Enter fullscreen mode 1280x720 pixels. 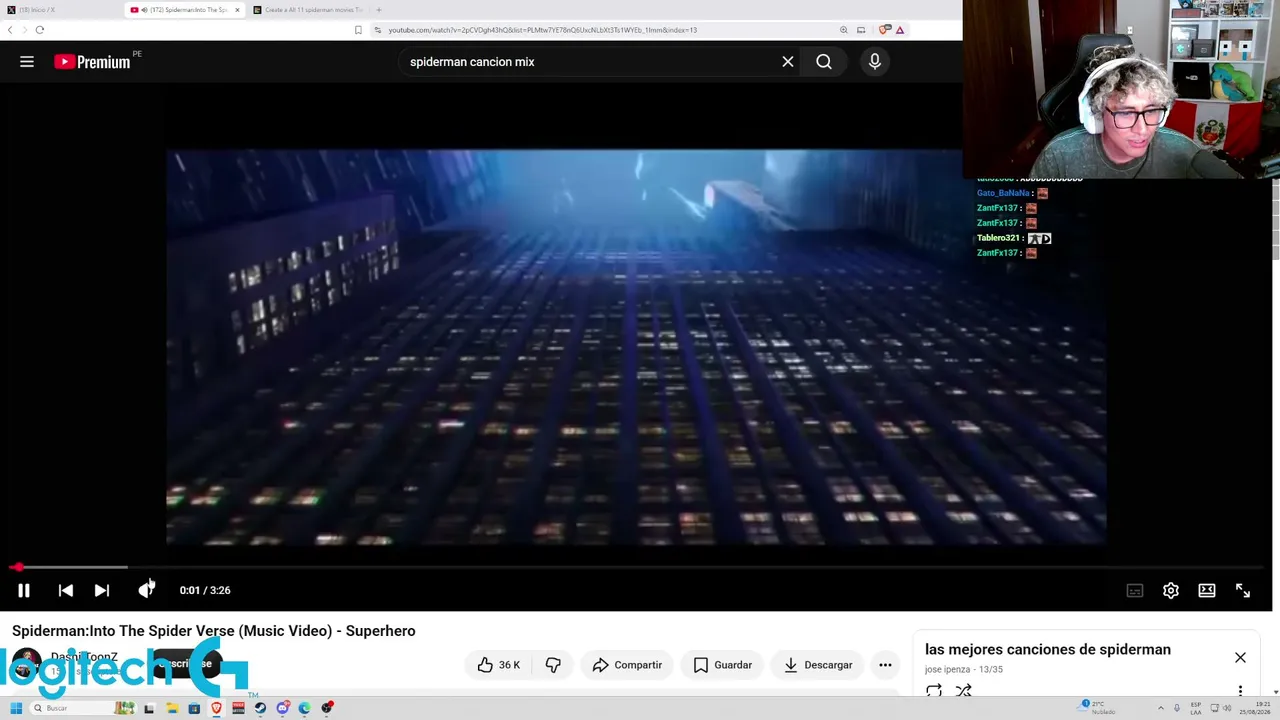[1243, 590]
